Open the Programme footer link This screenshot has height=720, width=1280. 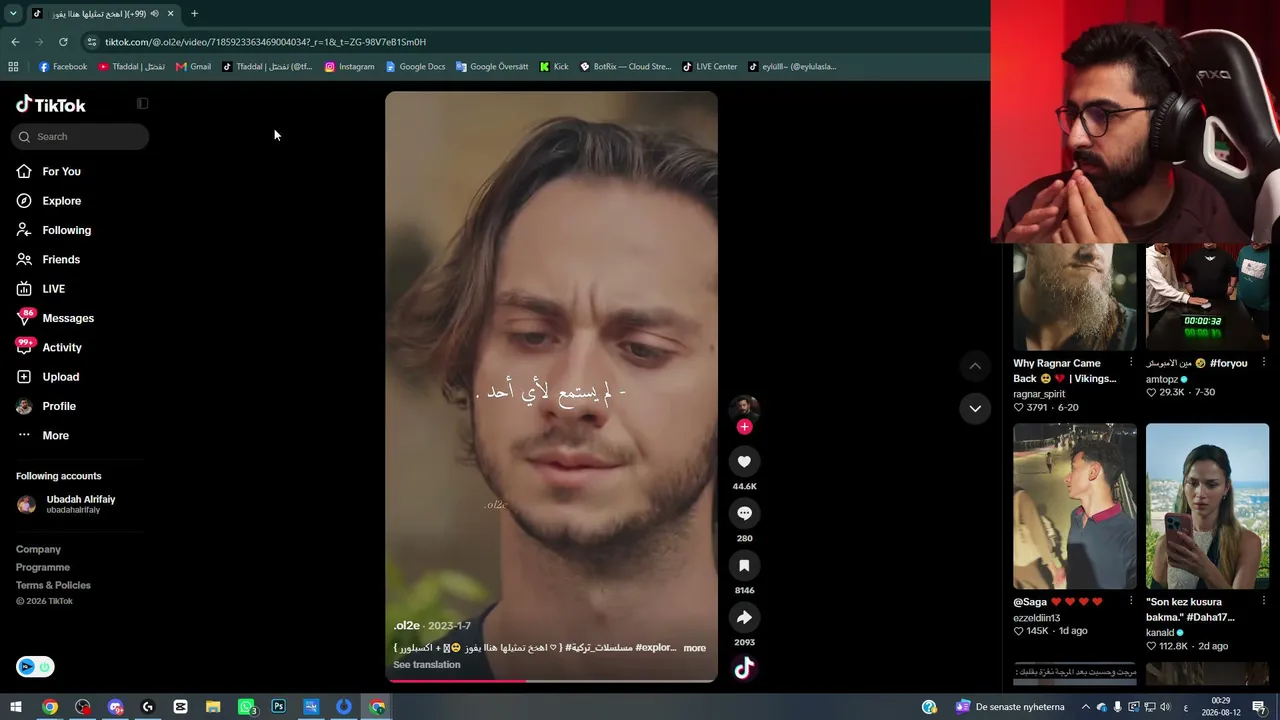click(x=43, y=567)
